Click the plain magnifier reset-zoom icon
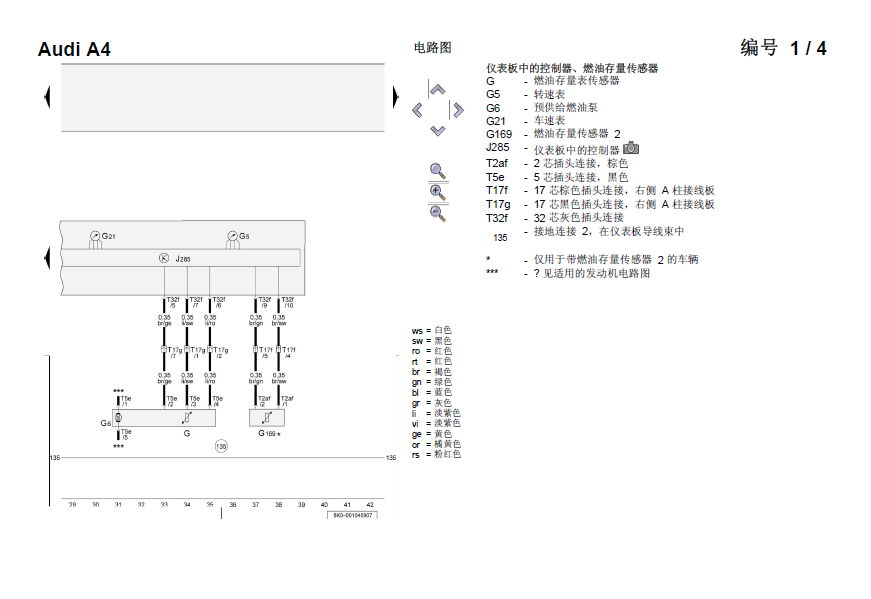 438,171
